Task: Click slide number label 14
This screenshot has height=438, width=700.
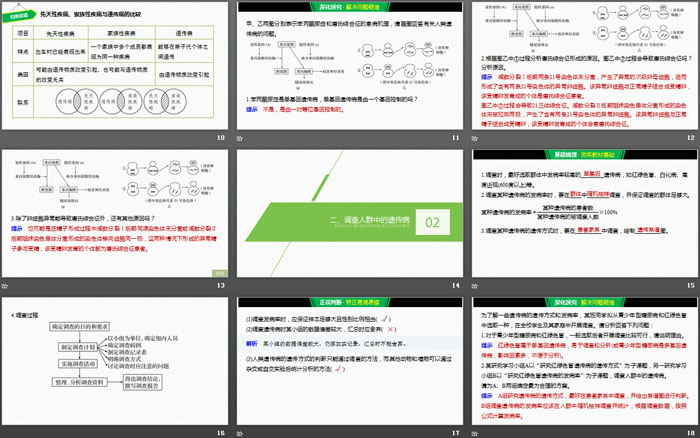Action: pyautogui.click(x=455, y=285)
